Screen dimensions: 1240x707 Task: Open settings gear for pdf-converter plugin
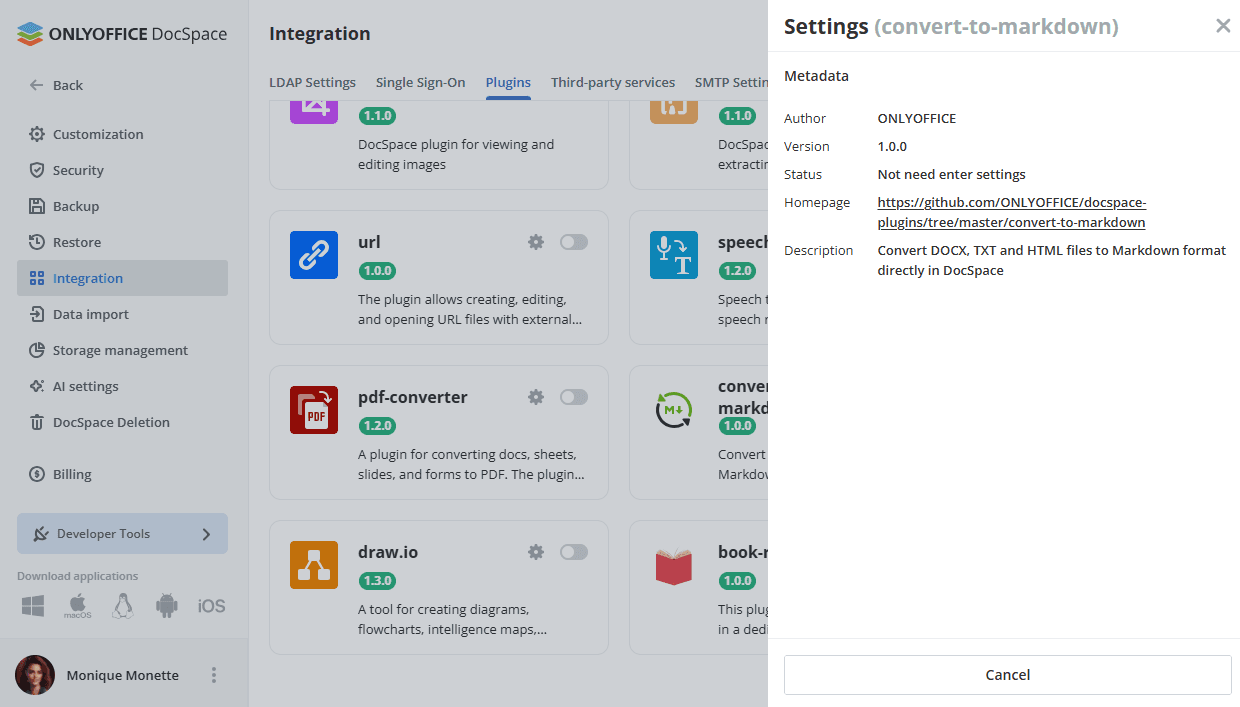536,397
